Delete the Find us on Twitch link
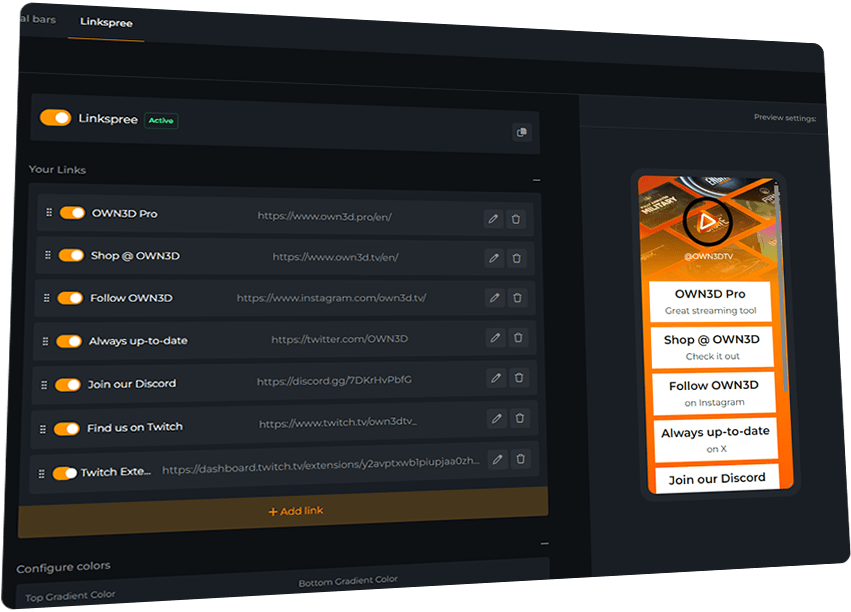851x612 pixels. click(x=520, y=418)
